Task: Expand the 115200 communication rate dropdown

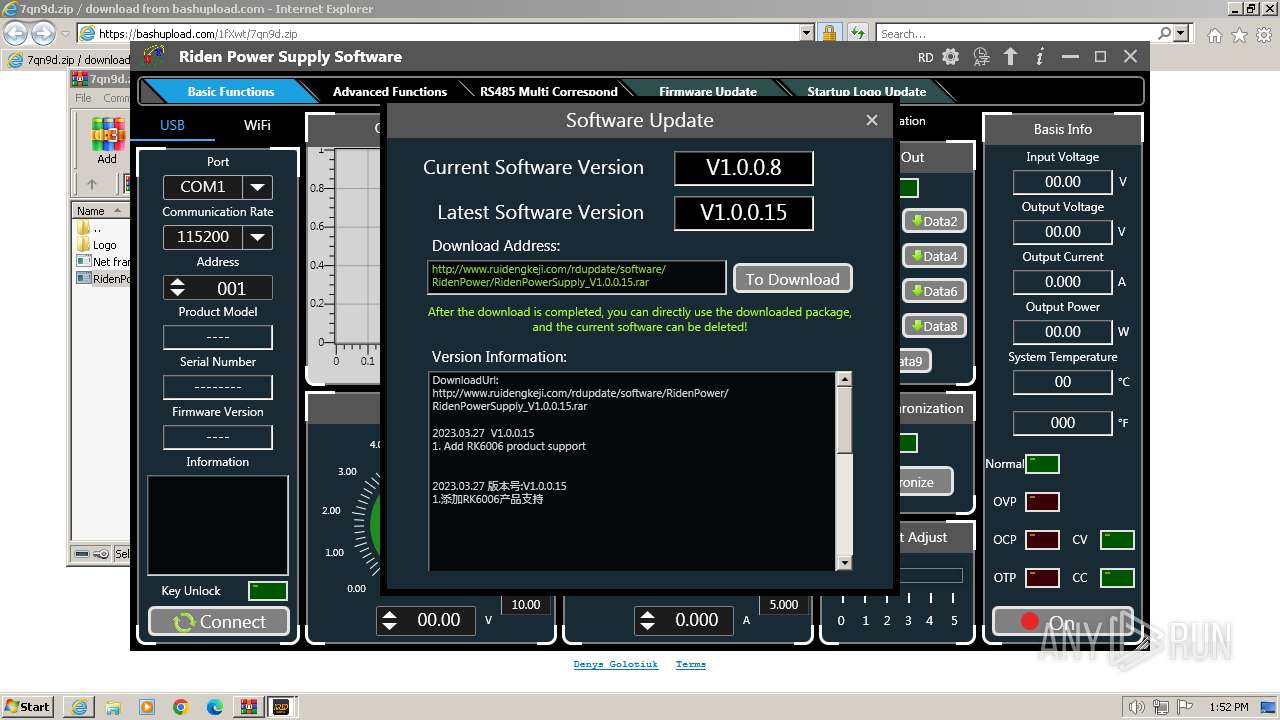Action: click(258, 237)
